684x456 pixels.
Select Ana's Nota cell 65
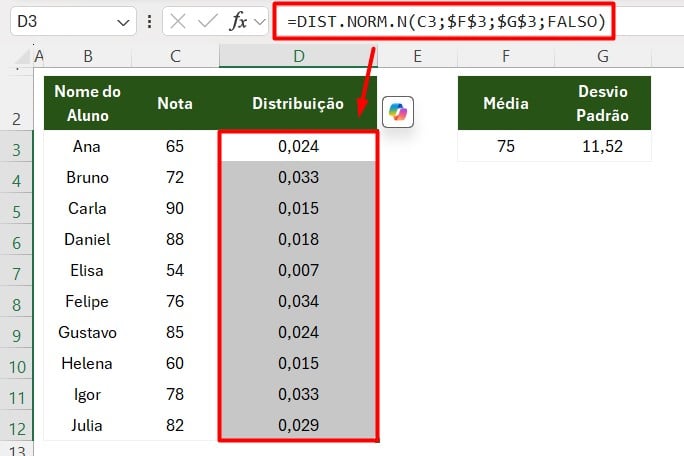[175, 146]
